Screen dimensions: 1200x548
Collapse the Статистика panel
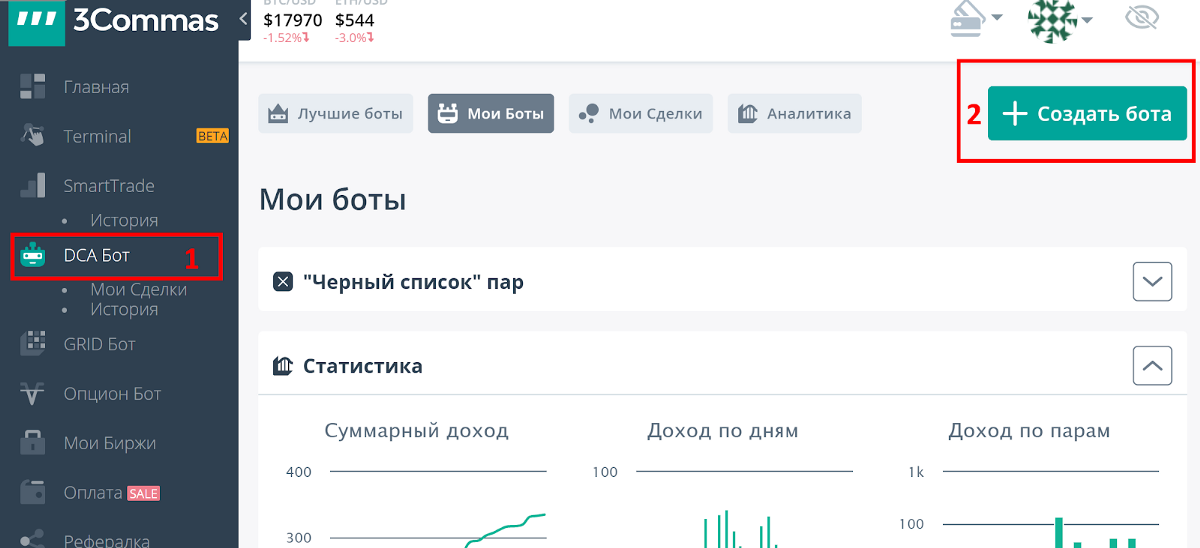coord(1152,366)
